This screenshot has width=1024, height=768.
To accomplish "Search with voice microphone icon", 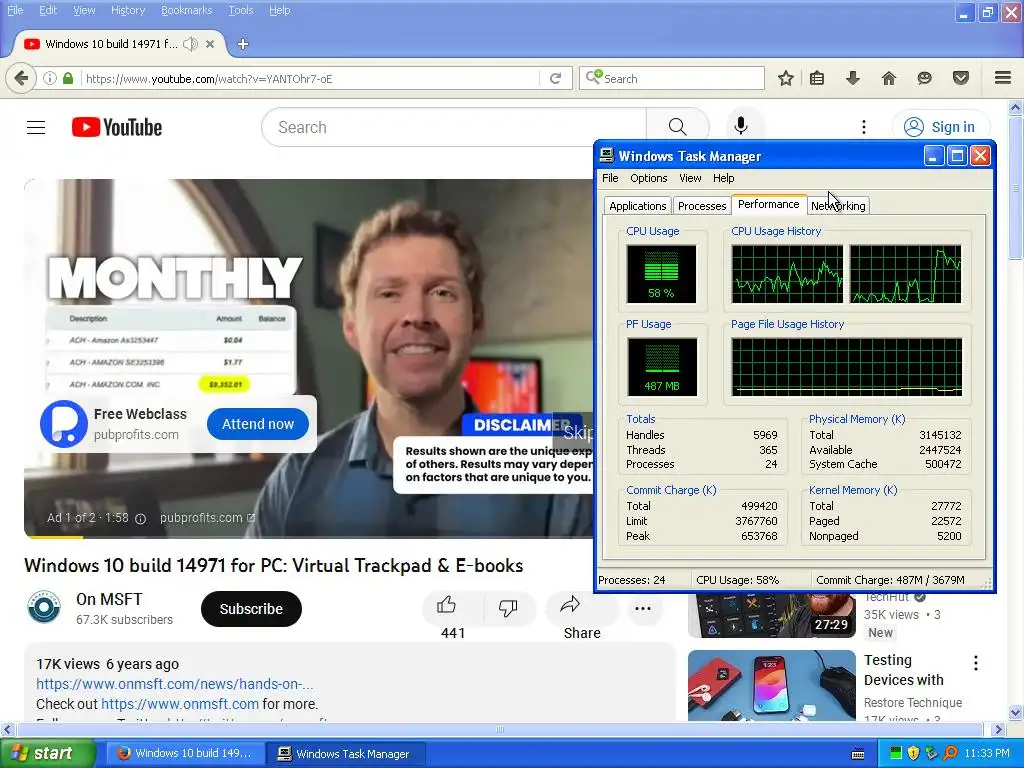I will click(x=741, y=126).
